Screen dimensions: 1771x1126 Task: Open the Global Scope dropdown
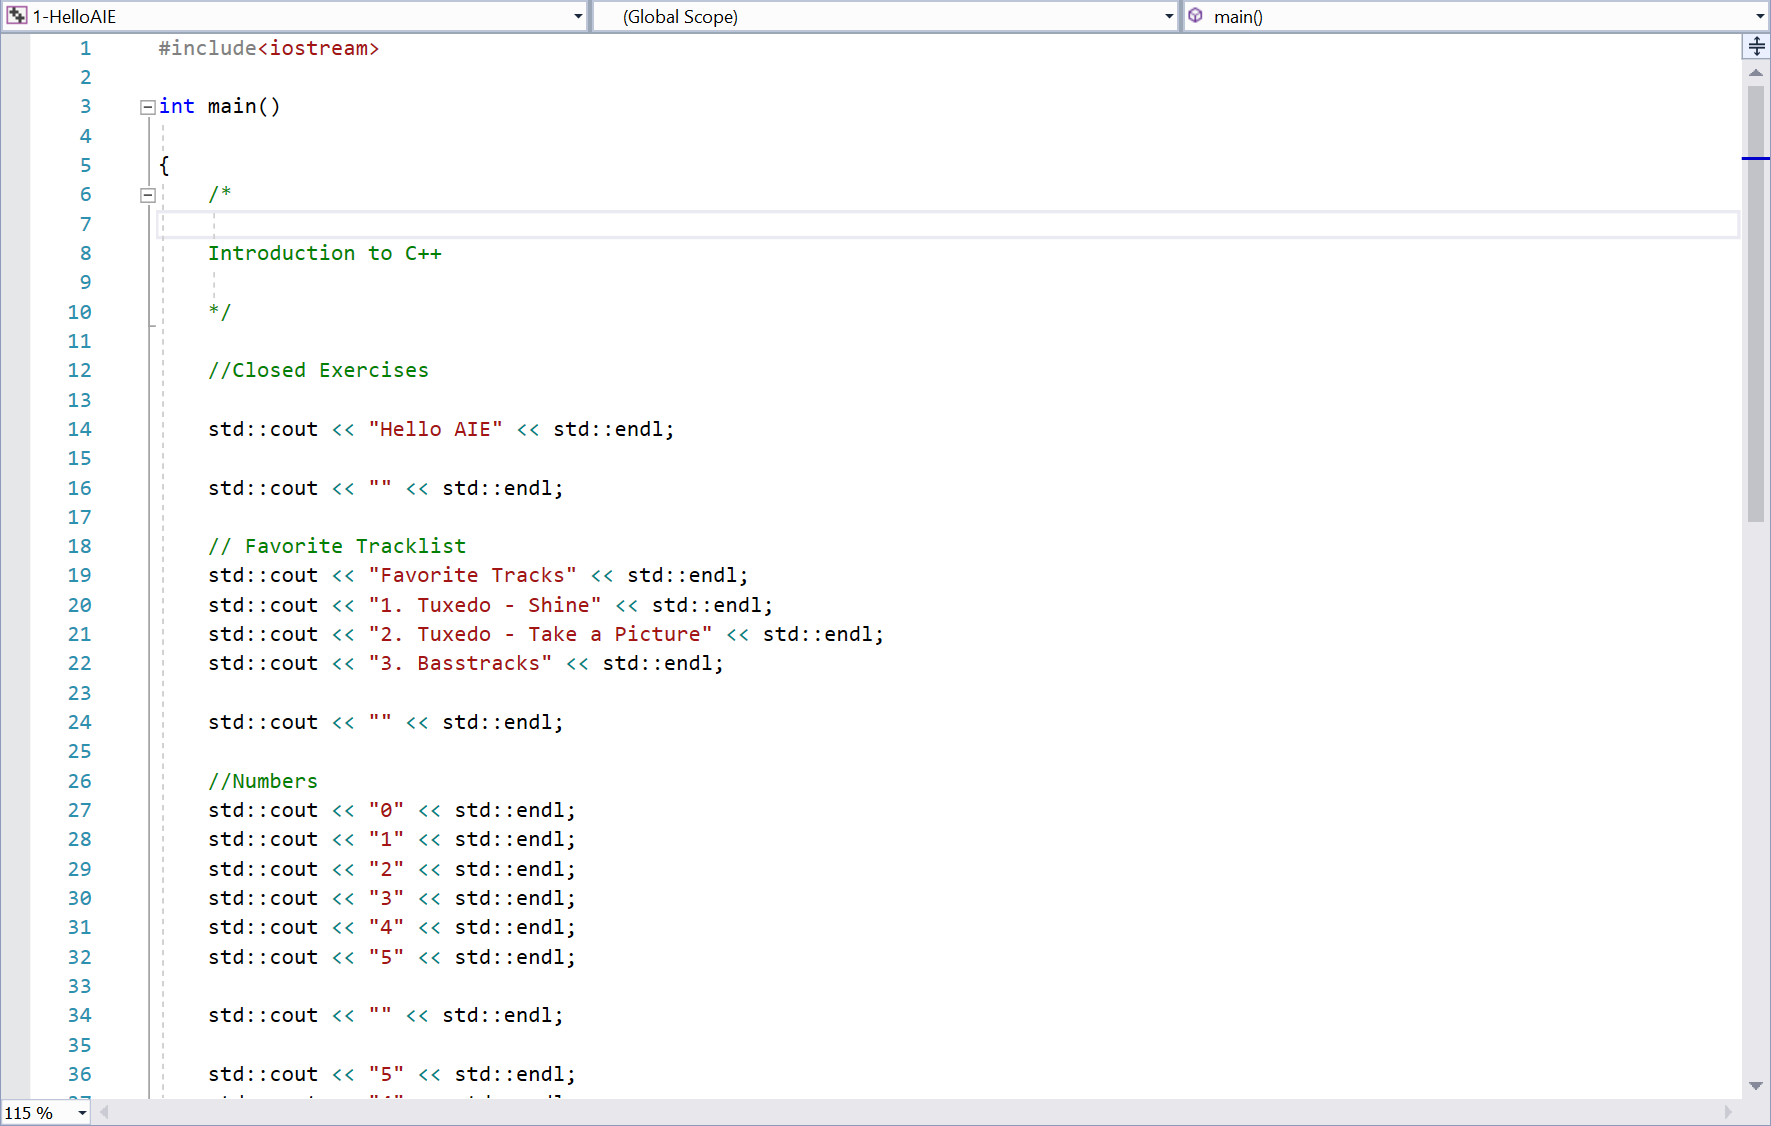(x=1168, y=17)
